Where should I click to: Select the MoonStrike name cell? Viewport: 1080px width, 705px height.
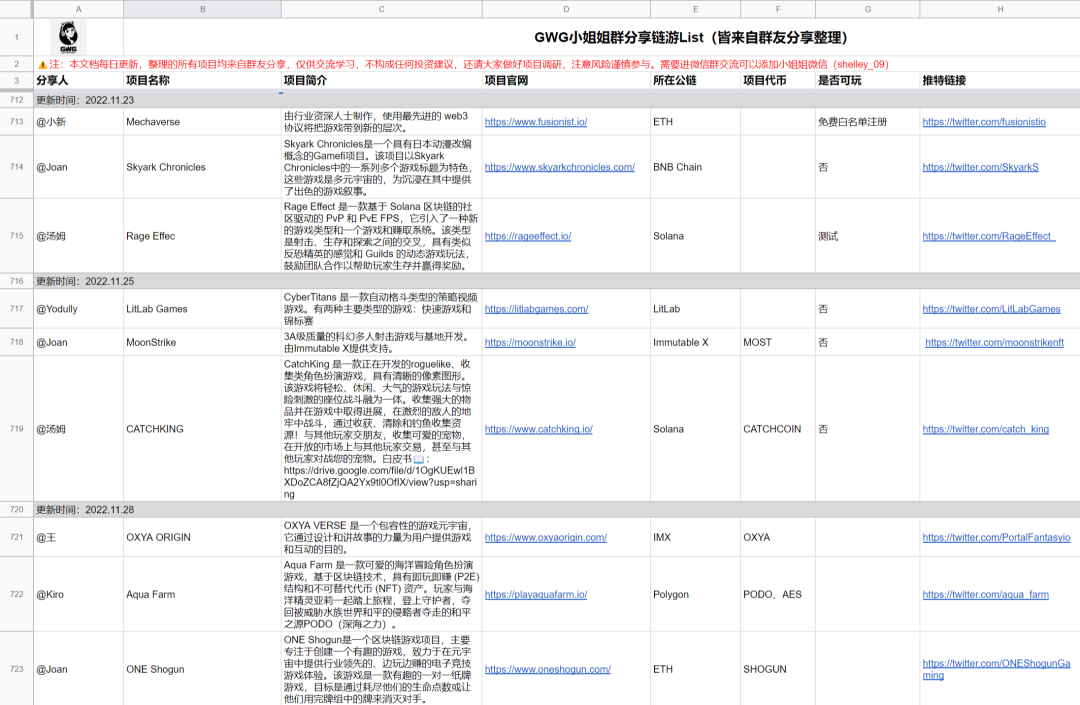pyautogui.click(x=202, y=342)
